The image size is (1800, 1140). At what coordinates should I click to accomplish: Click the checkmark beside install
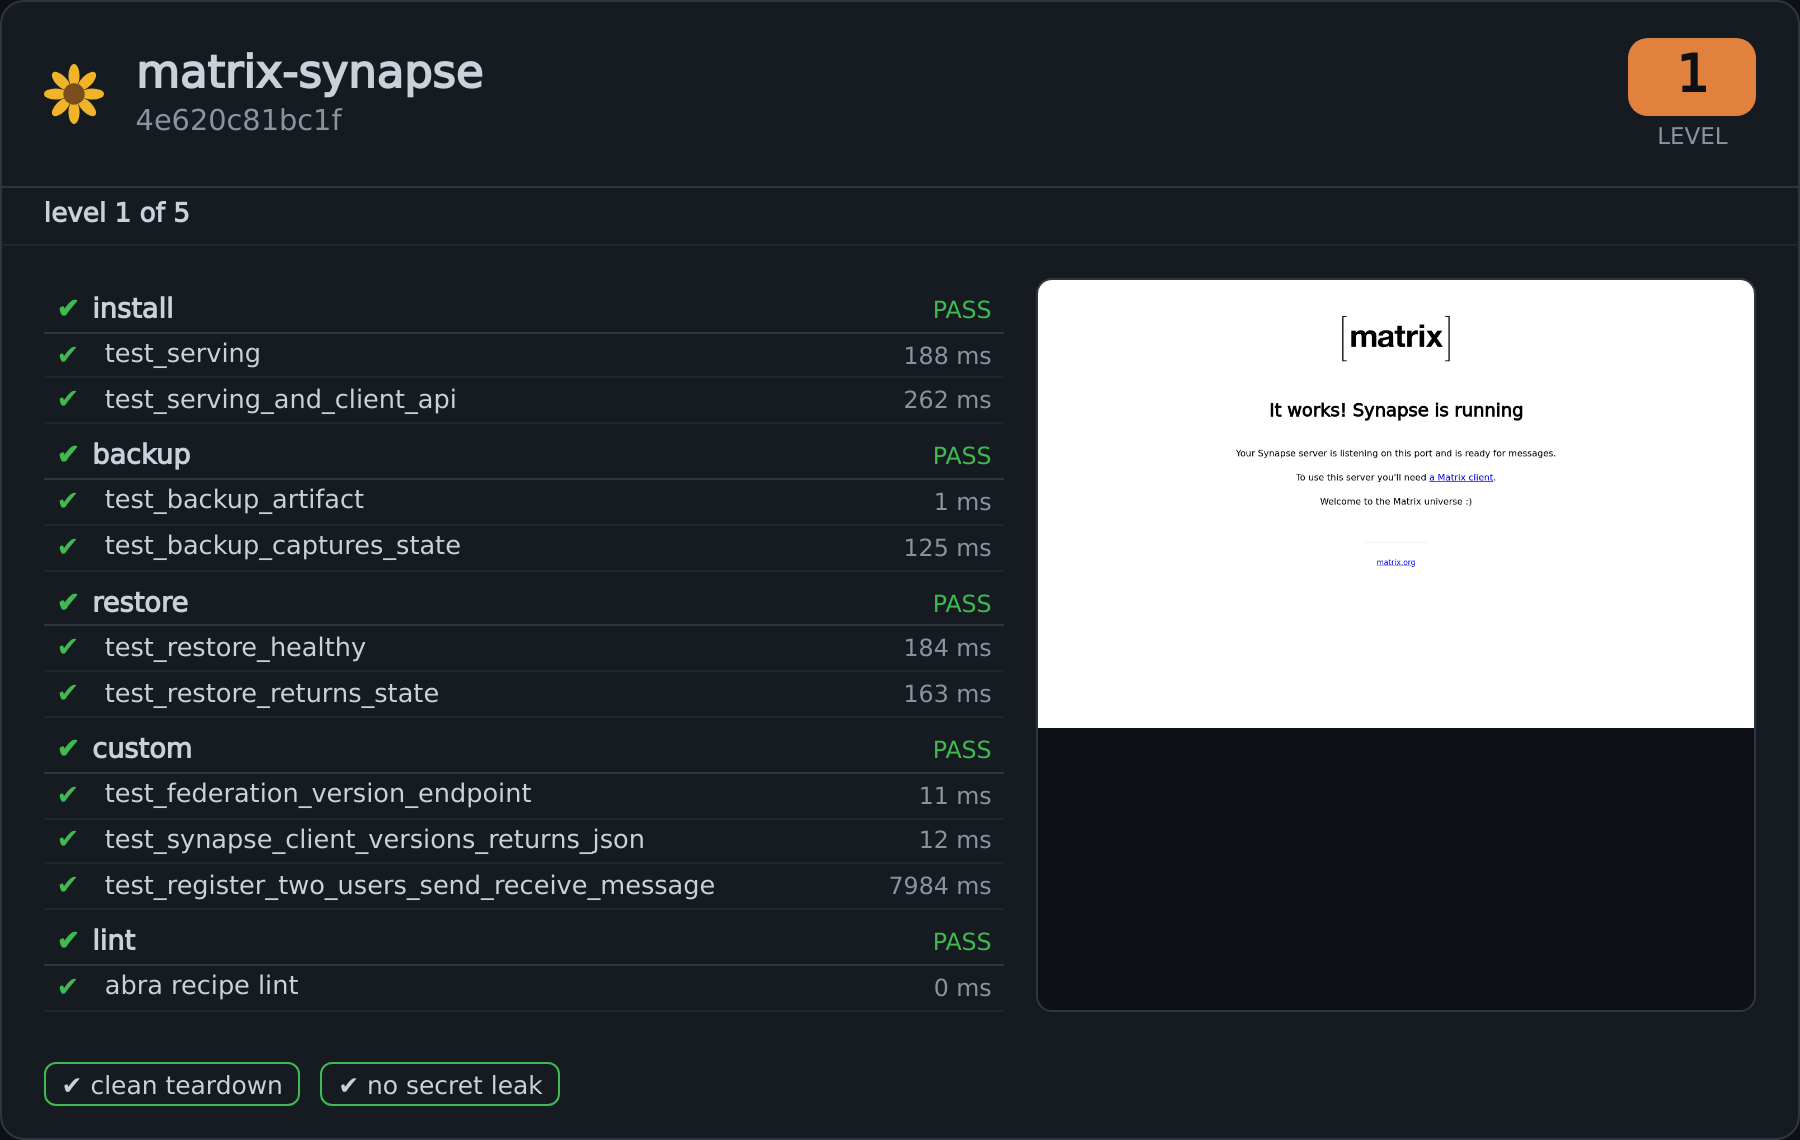click(x=68, y=308)
